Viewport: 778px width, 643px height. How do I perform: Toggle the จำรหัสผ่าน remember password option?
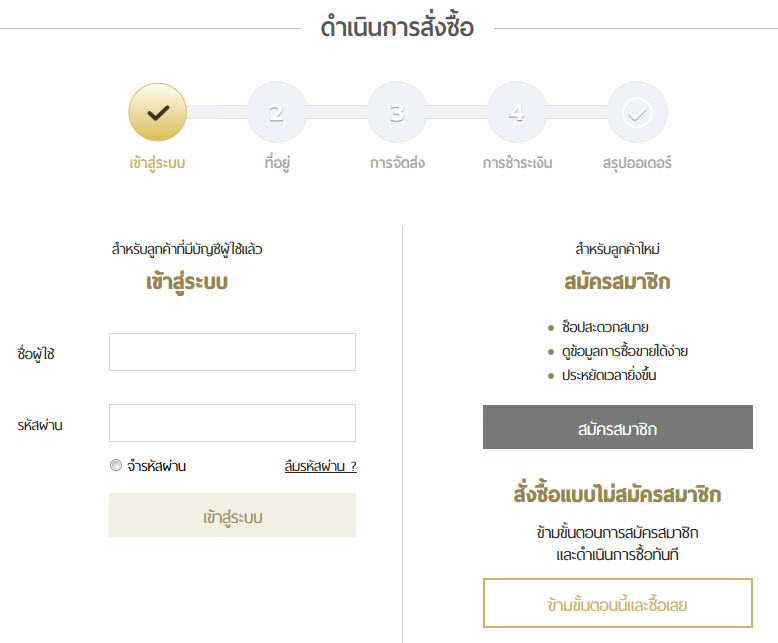click(116, 465)
